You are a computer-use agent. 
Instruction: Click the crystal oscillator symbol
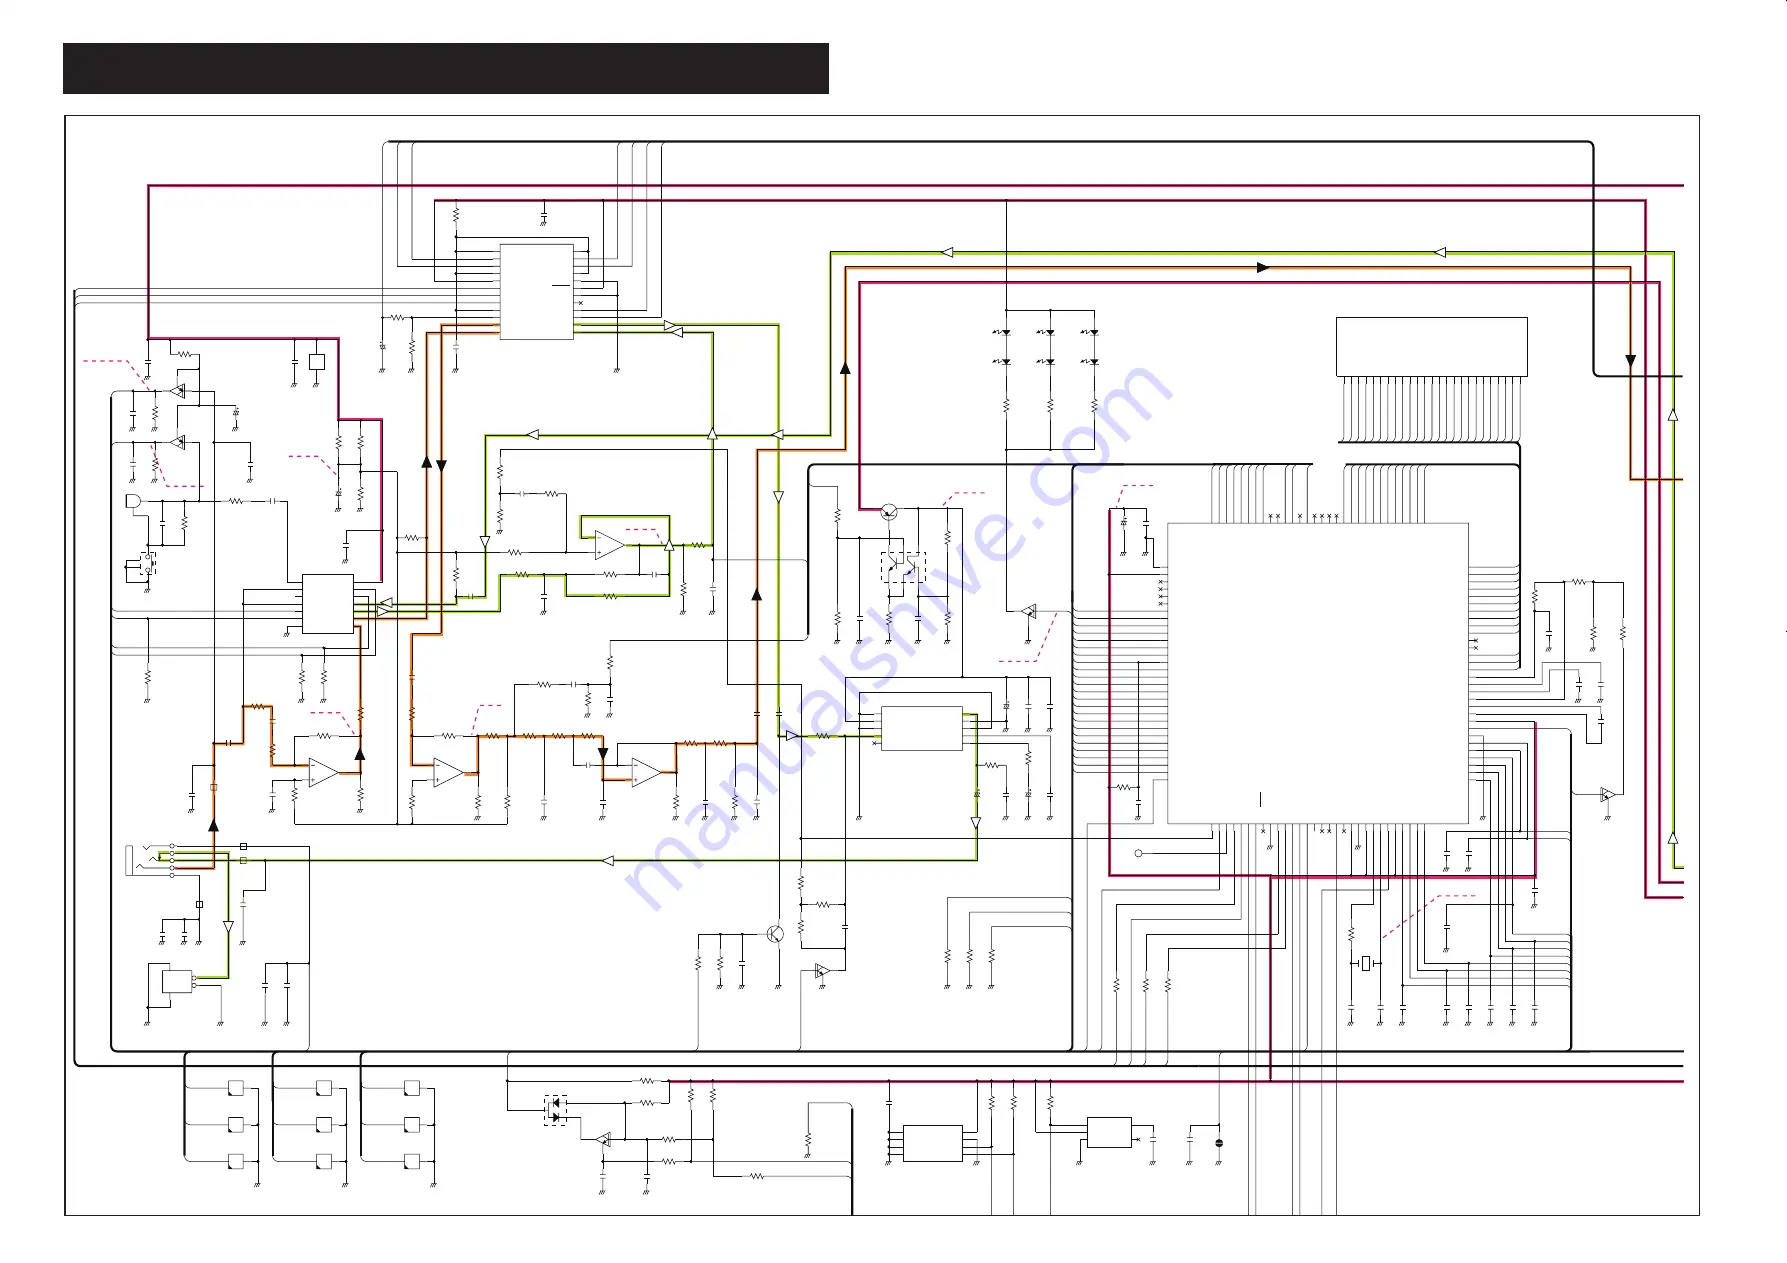tap(1366, 963)
